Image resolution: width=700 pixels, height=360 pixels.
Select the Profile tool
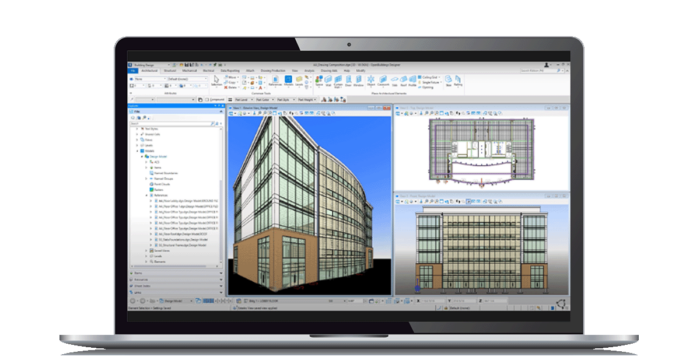click(x=412, y=81)
